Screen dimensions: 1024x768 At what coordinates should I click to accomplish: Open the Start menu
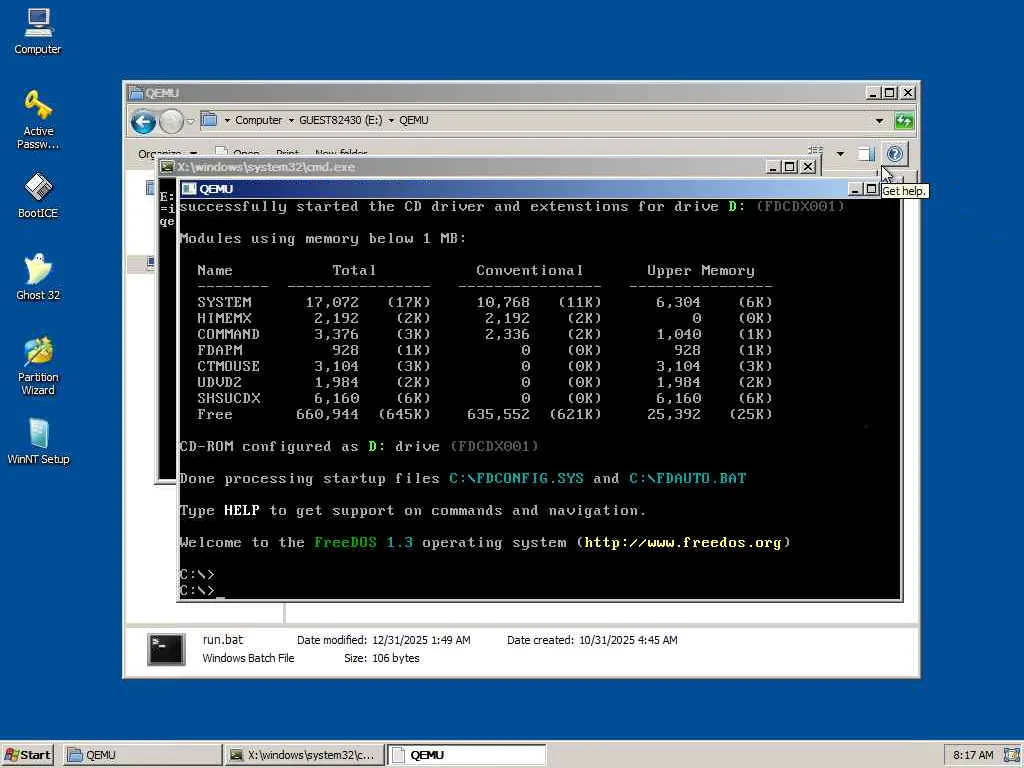[27, 755]
